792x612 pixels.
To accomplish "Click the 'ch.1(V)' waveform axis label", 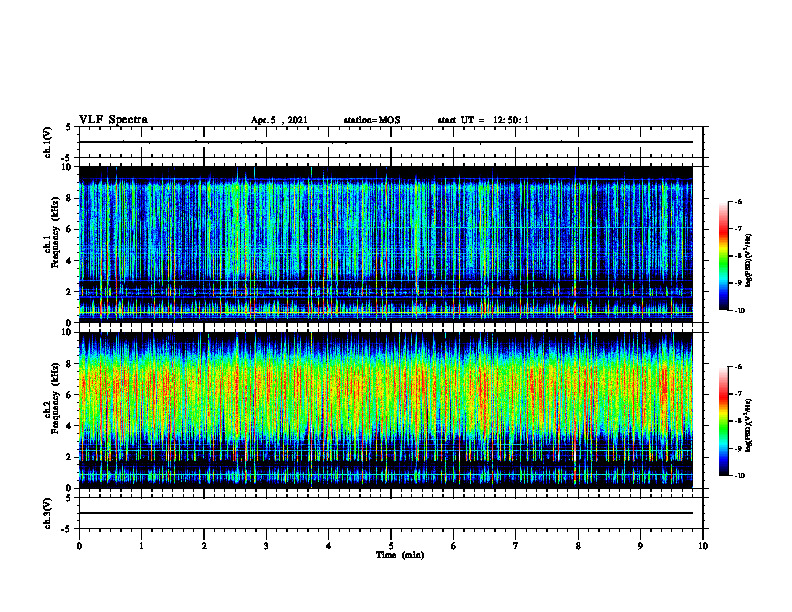I will pyautogui.click(x=48, y=142).
